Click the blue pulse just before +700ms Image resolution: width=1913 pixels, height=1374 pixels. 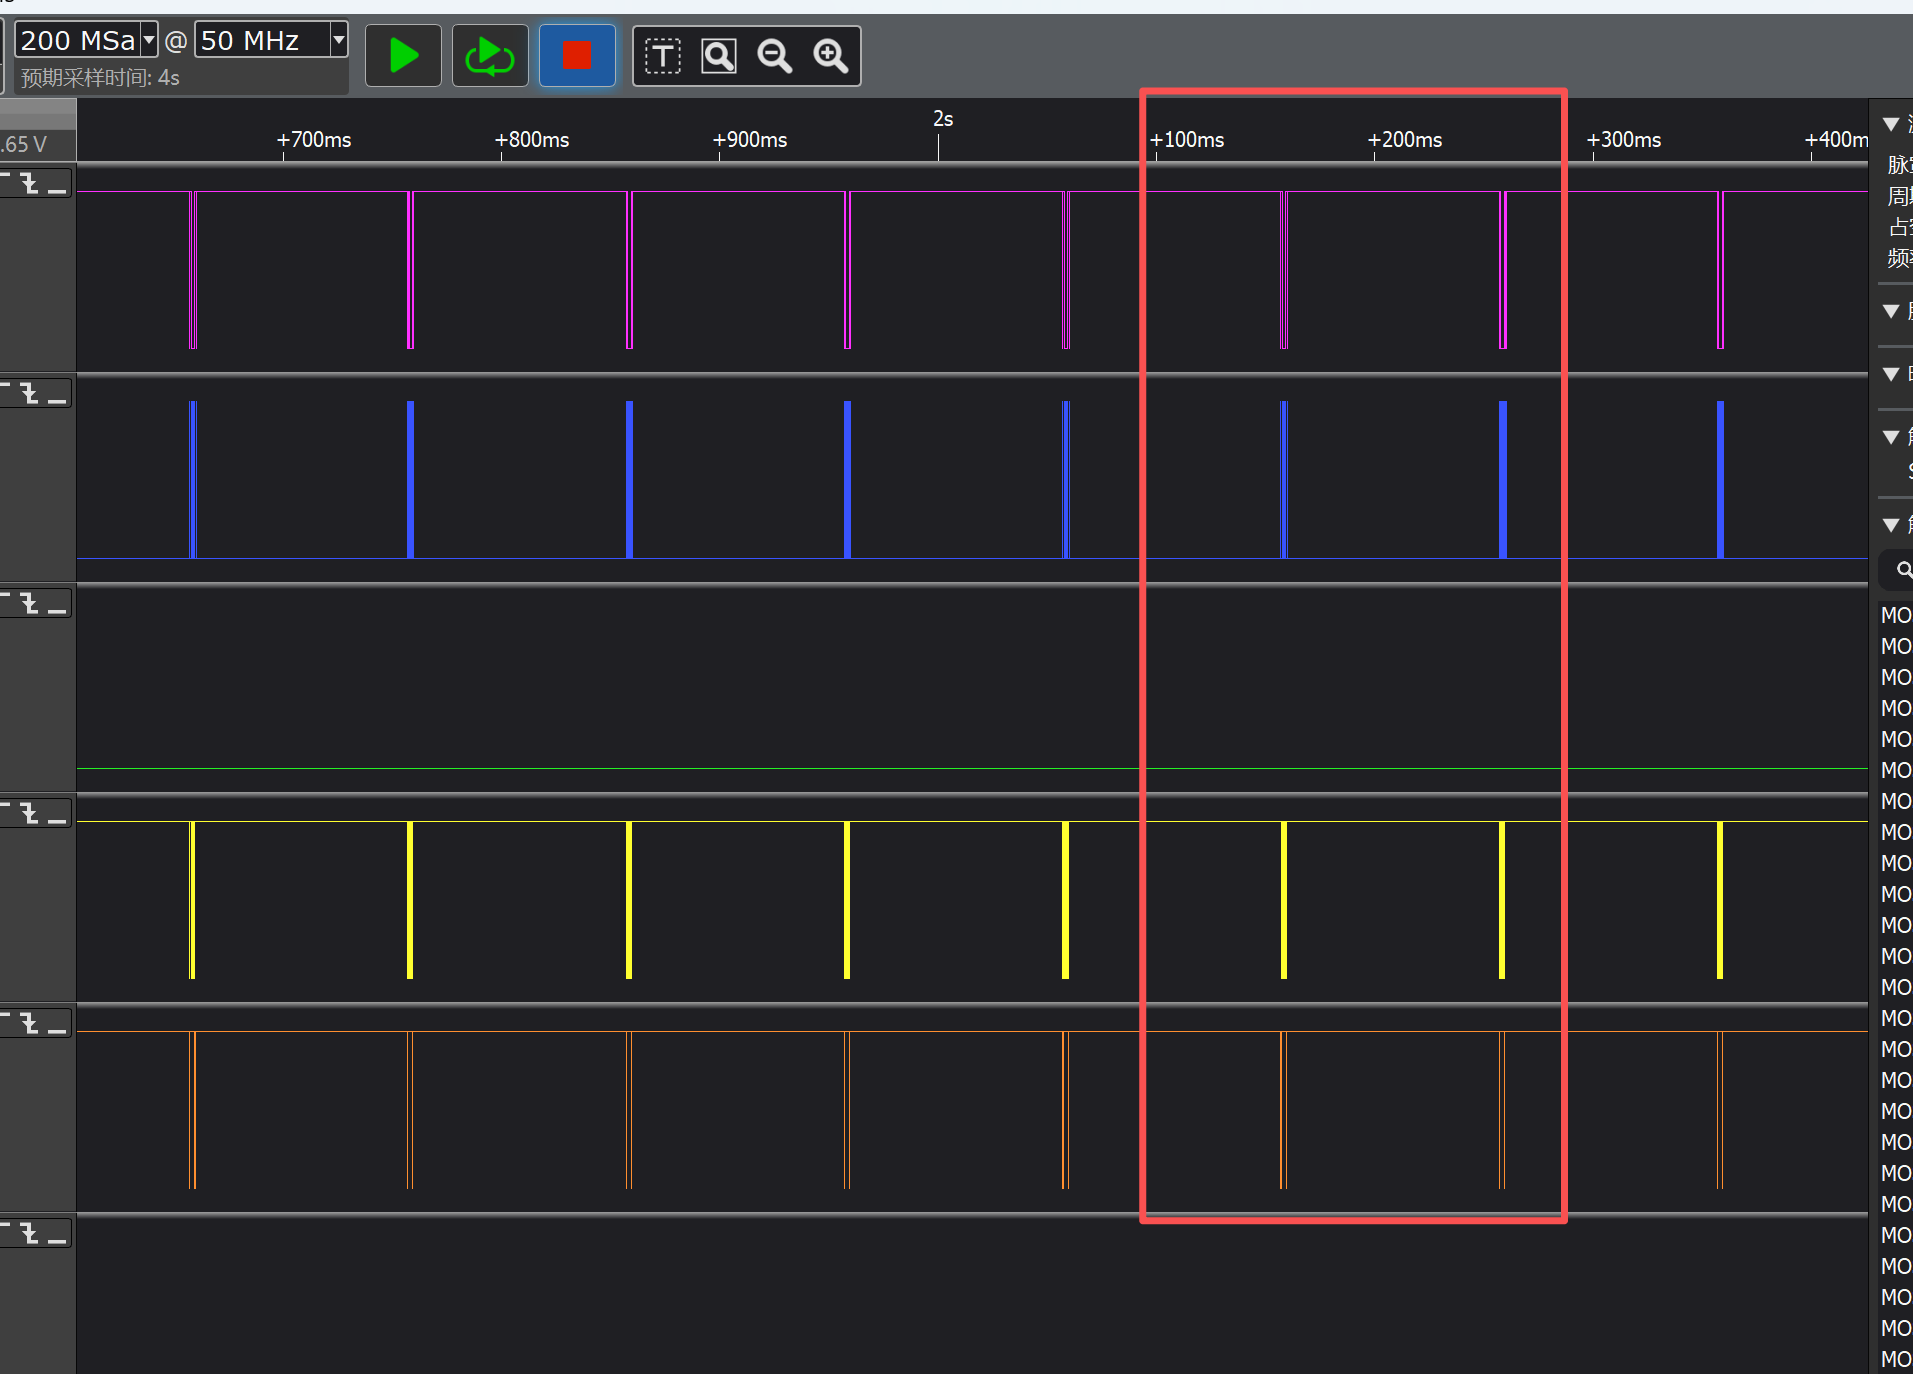point(193,480)
